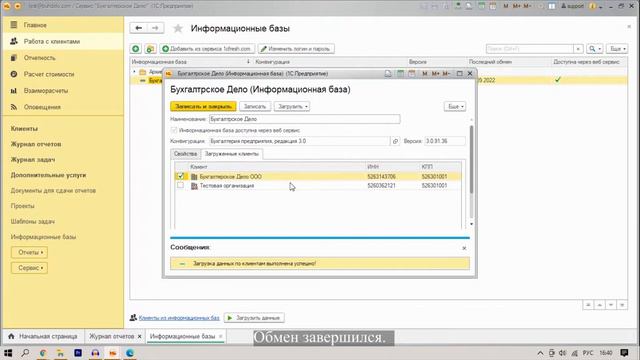
Task: Uncheck the Бухгалтерское Дело ООО client checkbox
Action: click(x=180, y=176)
